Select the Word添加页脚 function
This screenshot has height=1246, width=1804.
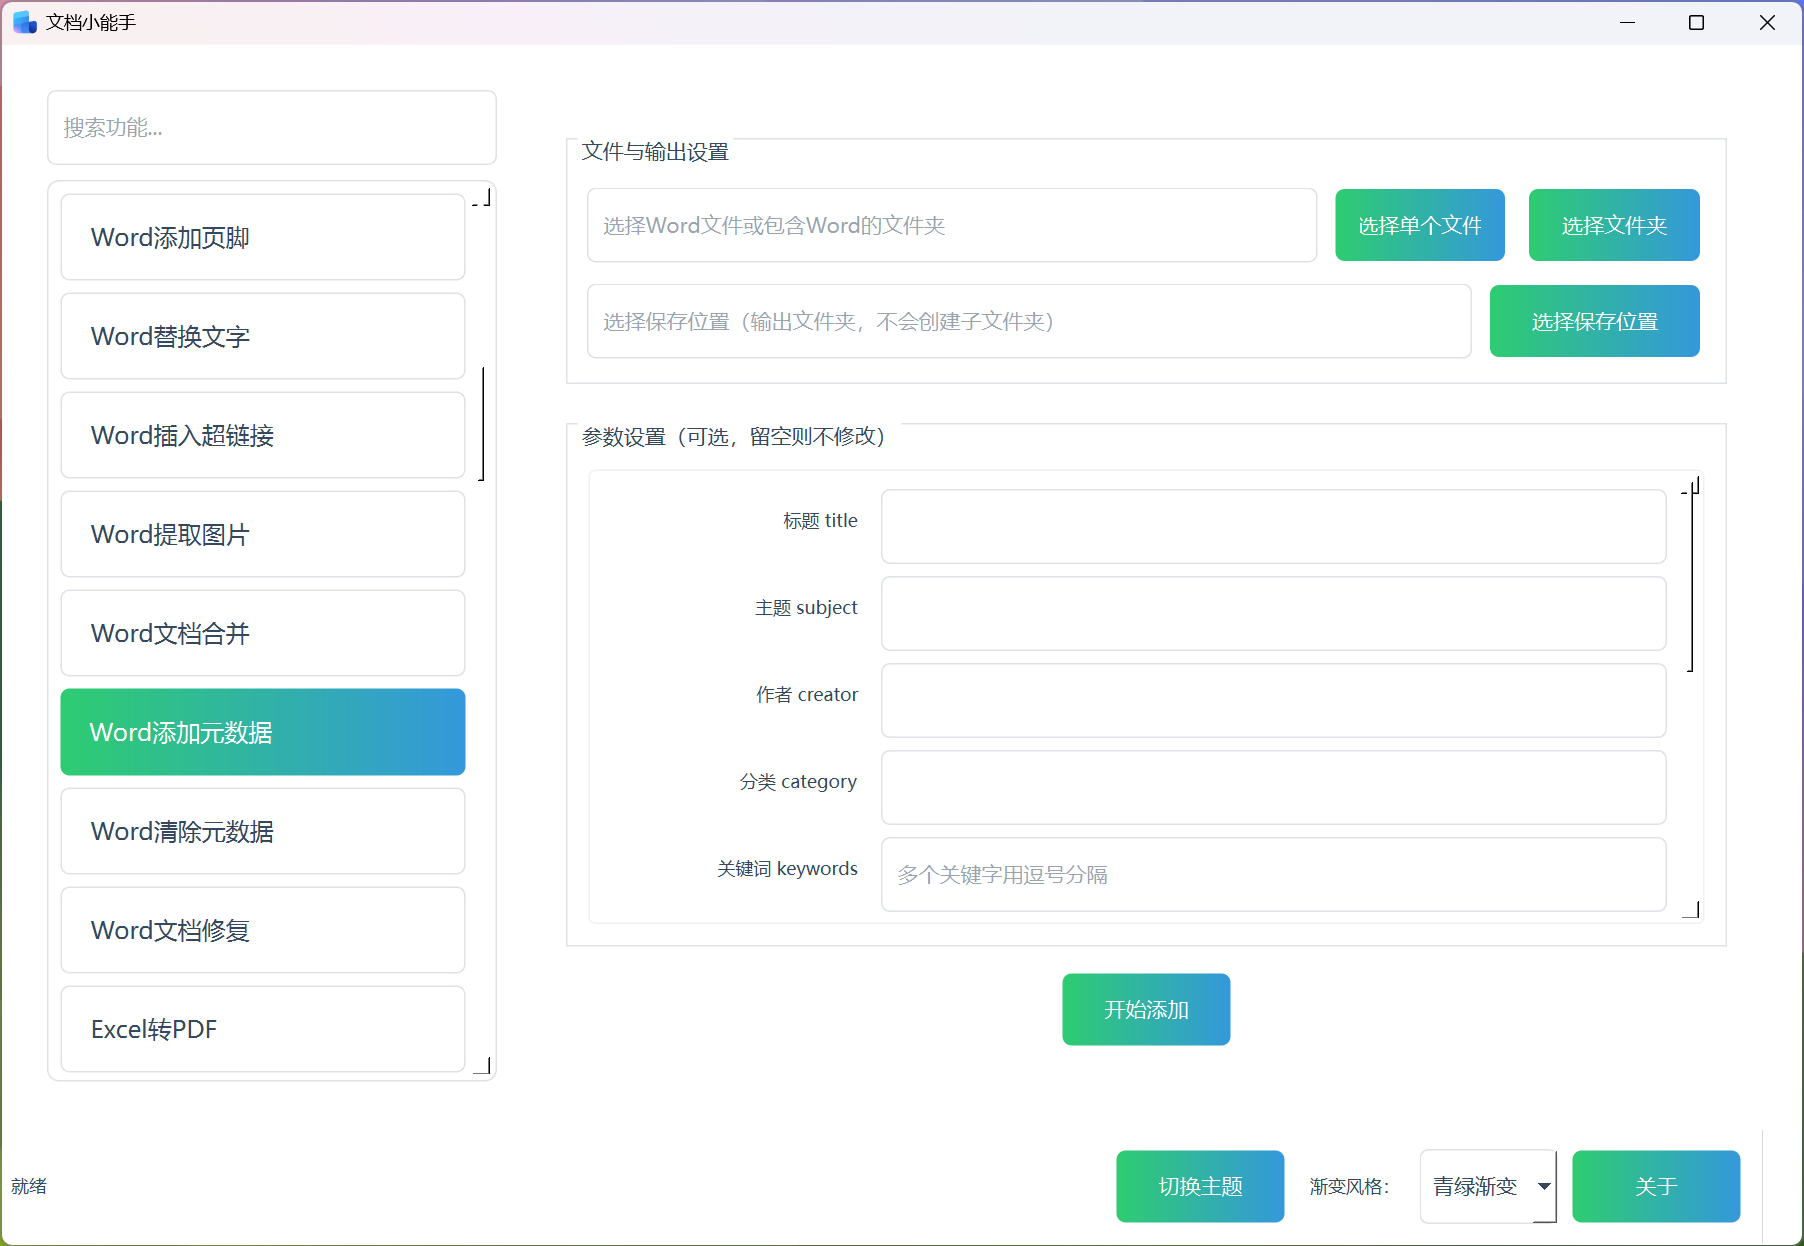click(x=262, y=237)
